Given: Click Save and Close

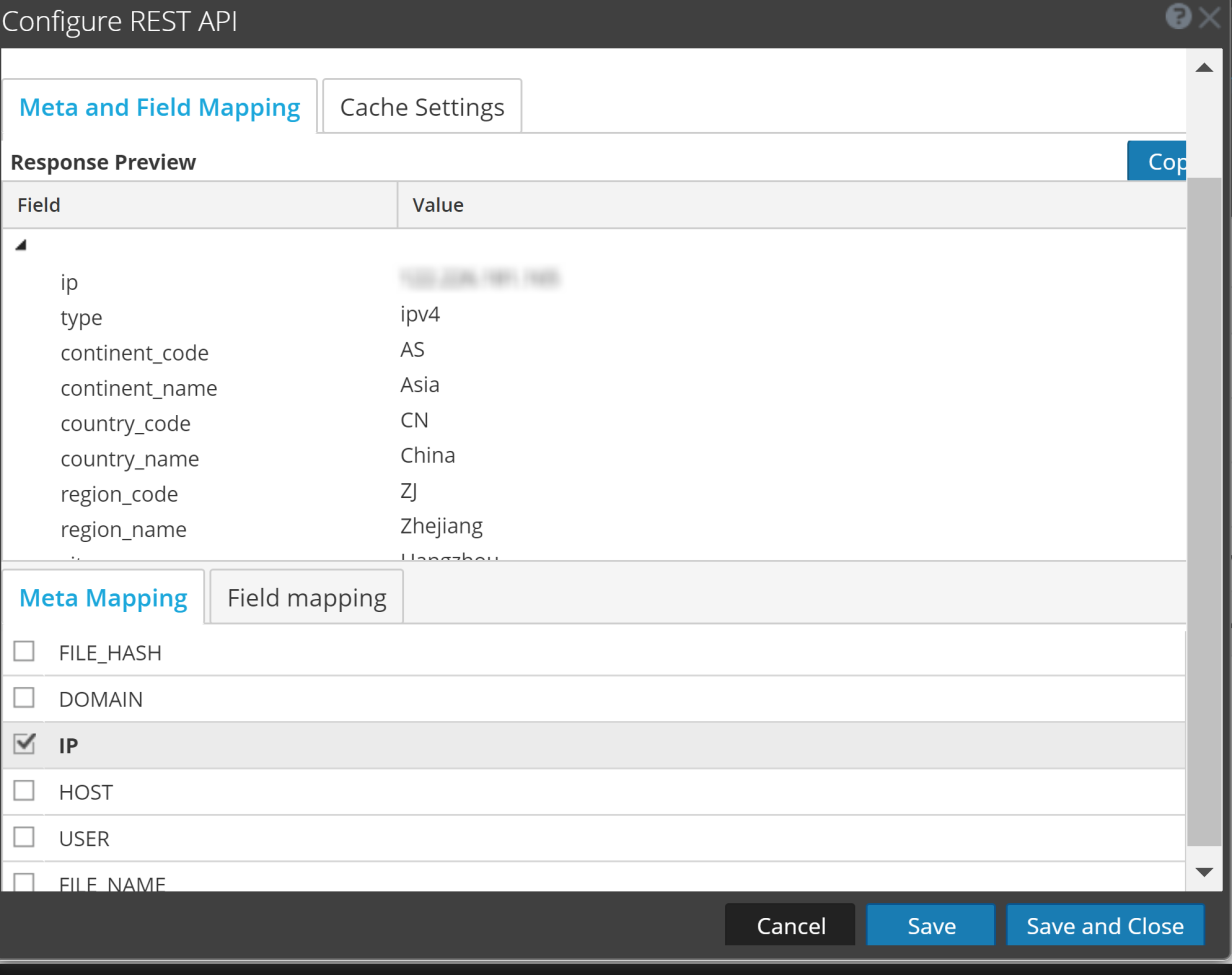Looking at the screenshot, I should (1105, 926).
